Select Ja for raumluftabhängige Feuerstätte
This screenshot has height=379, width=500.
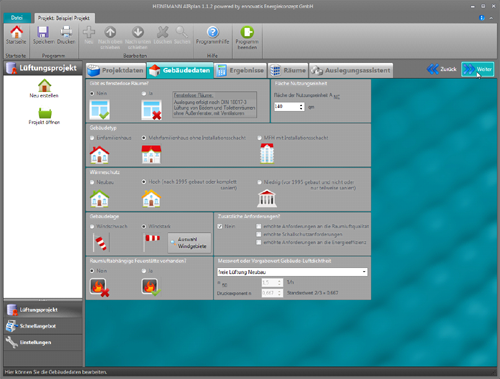point(144,271)
